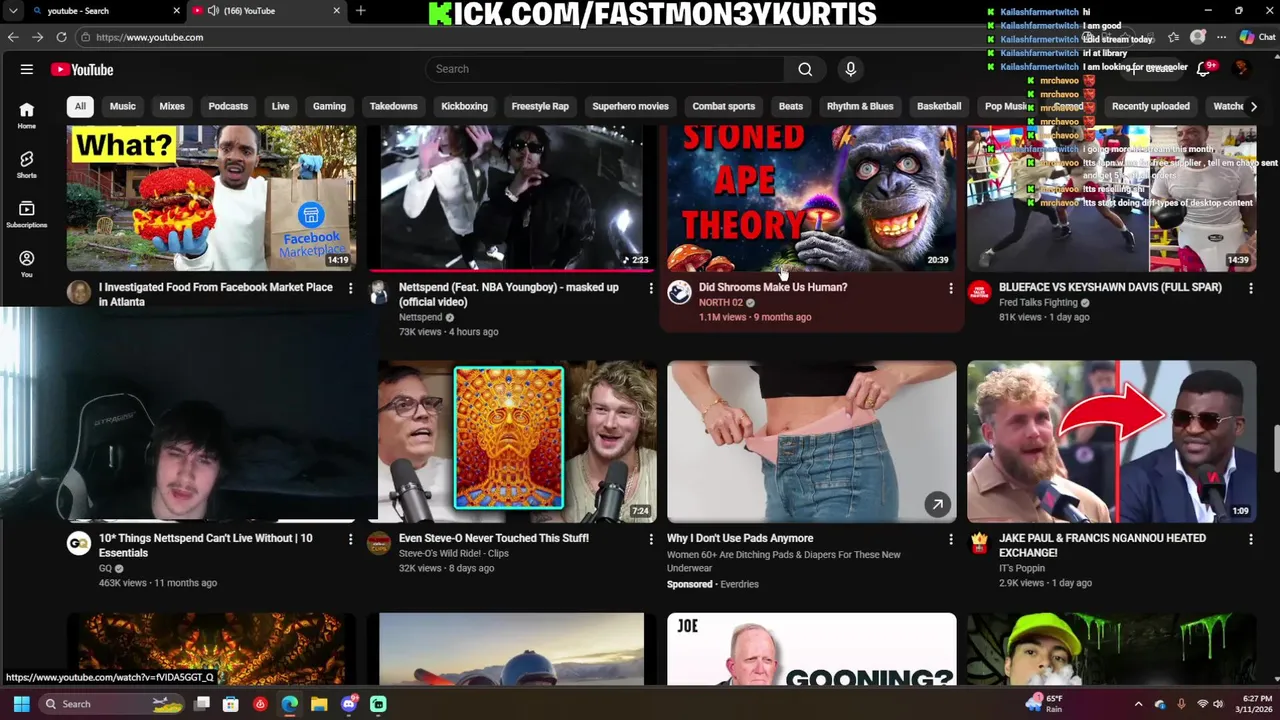Open the Windows Start menu
1280x720 pixels.
point(21,704)
